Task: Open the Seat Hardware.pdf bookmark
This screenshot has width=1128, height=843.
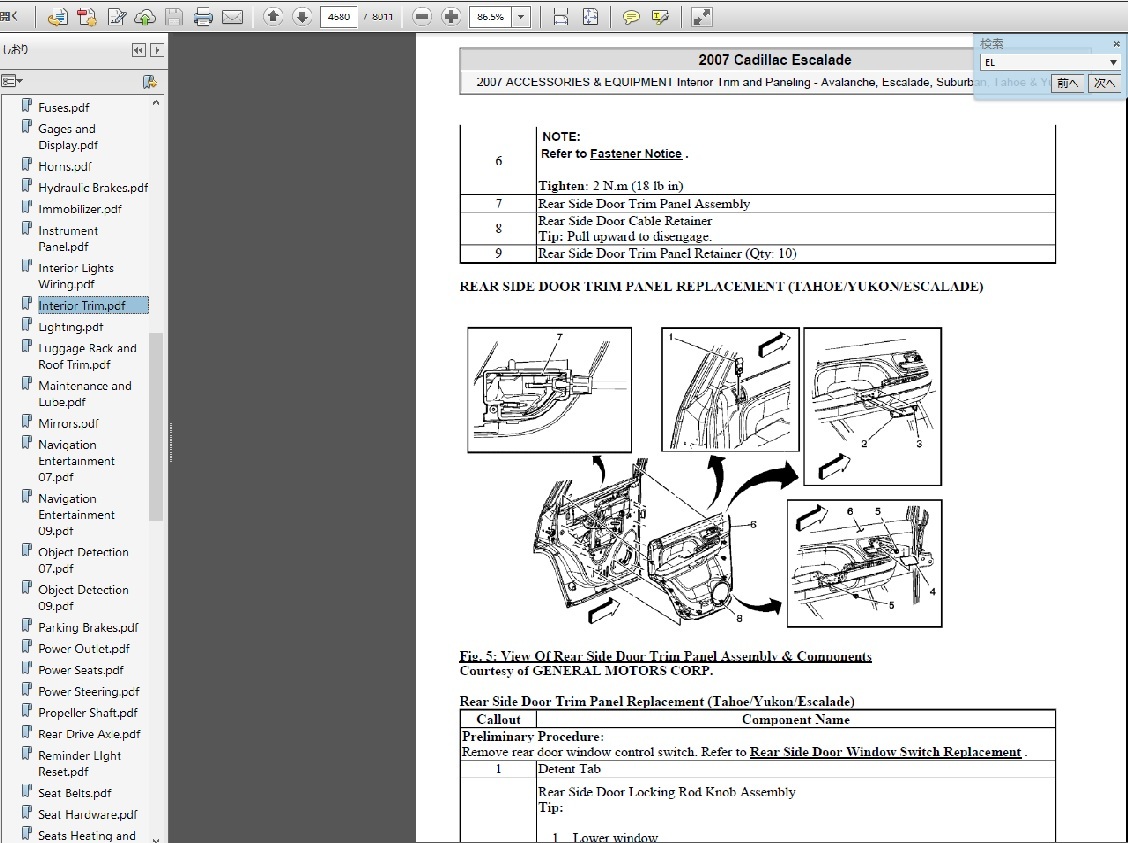Action: 88,814
